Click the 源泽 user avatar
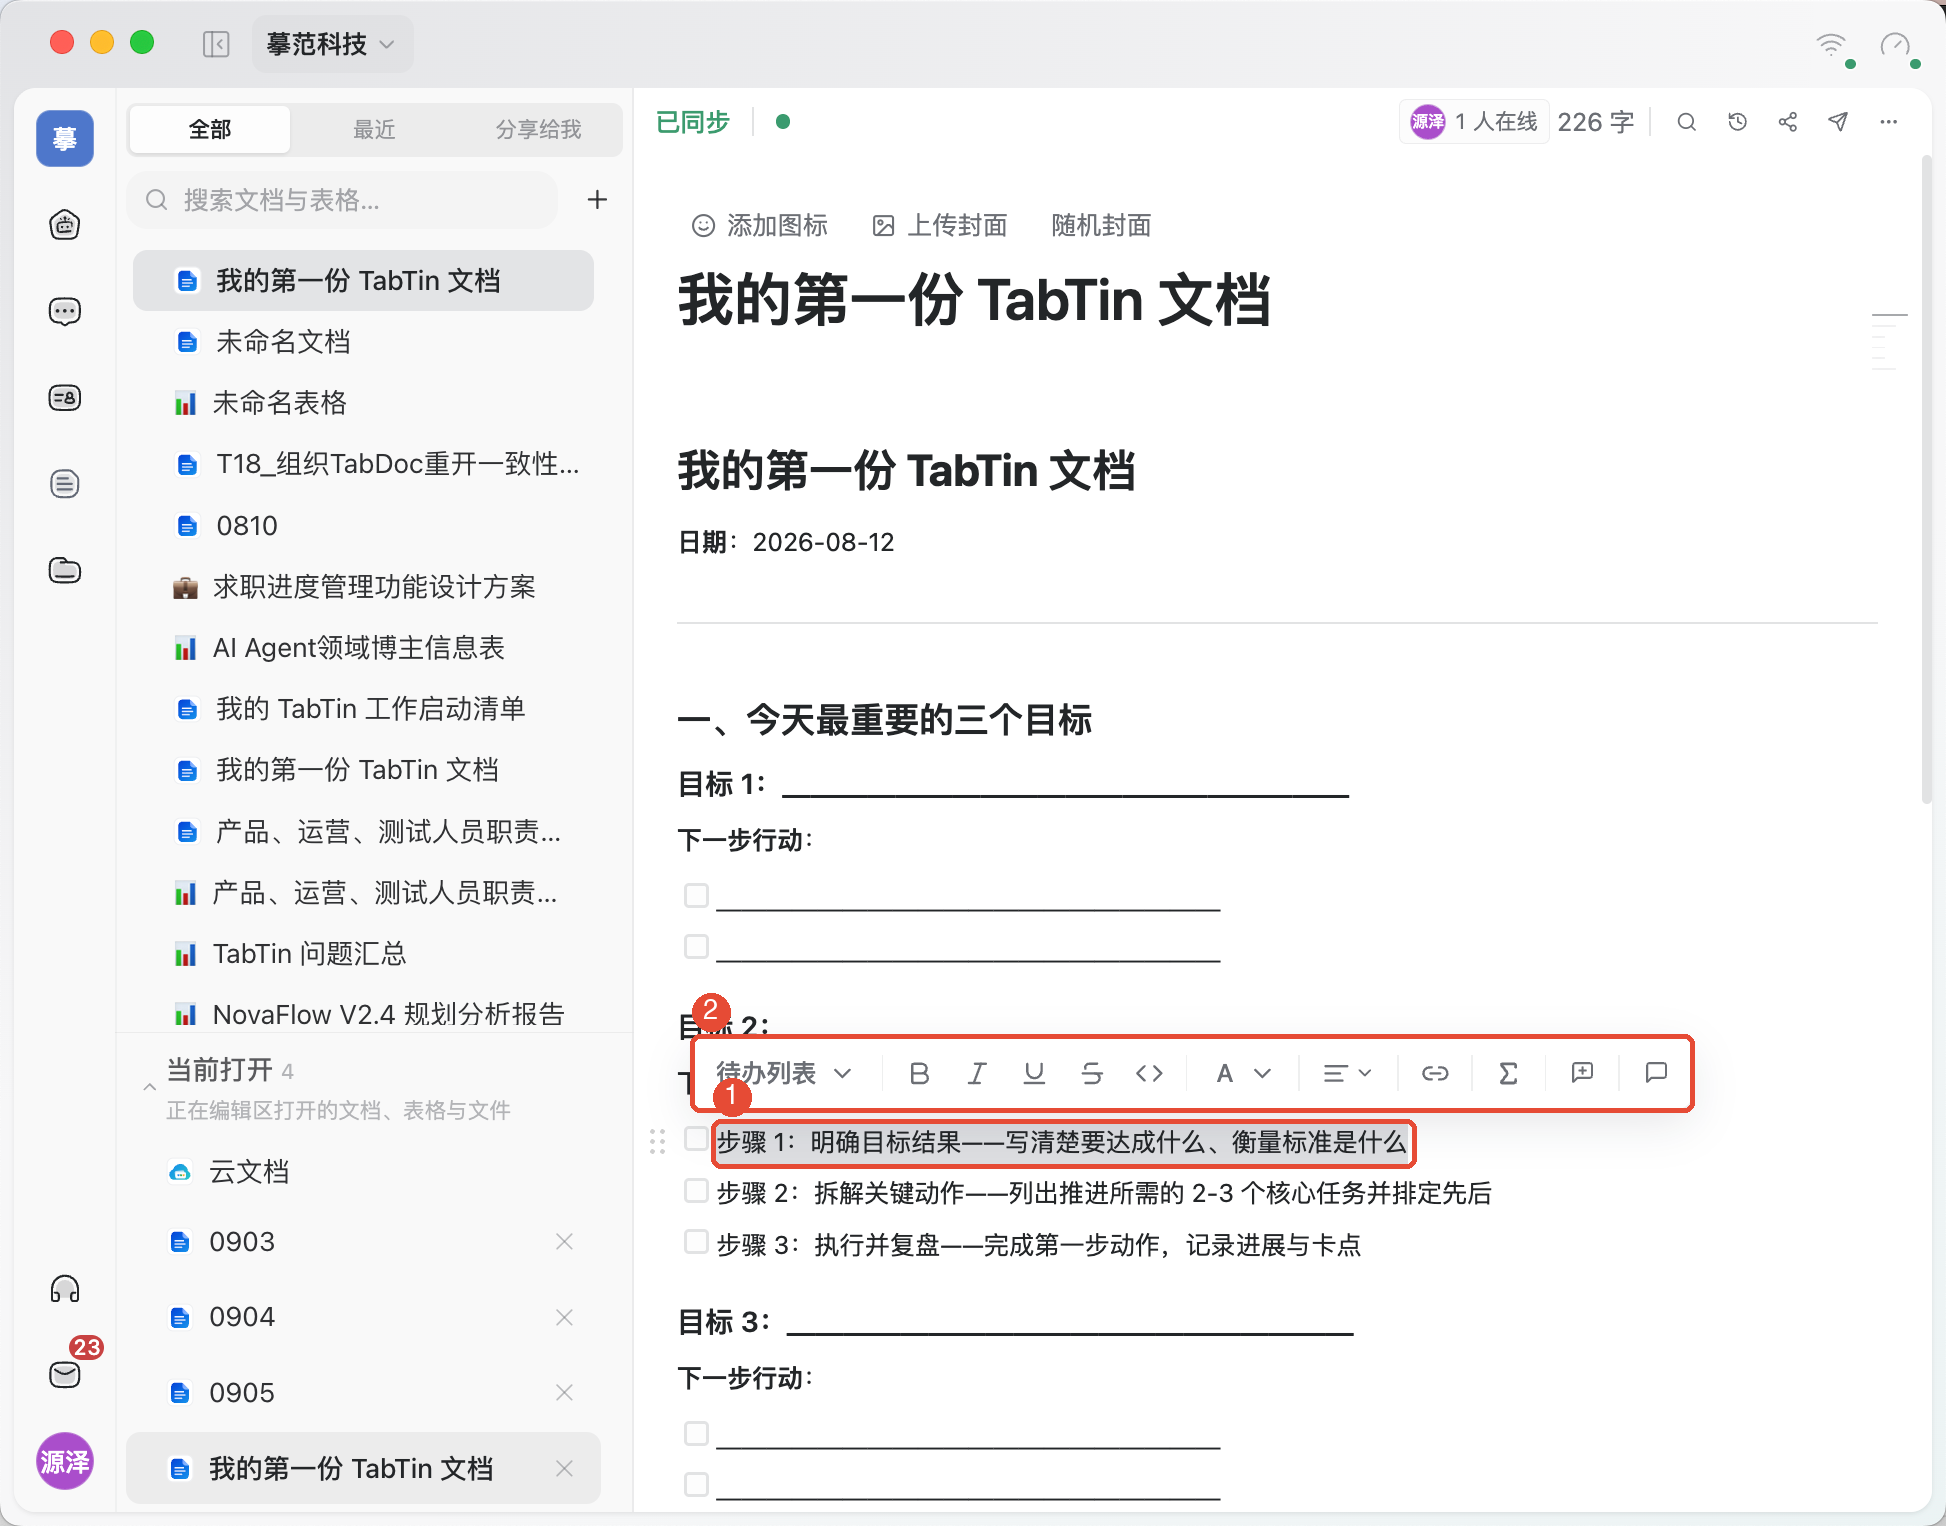This screenshot has height=1526, width=1946. (x=65, y=1461)
